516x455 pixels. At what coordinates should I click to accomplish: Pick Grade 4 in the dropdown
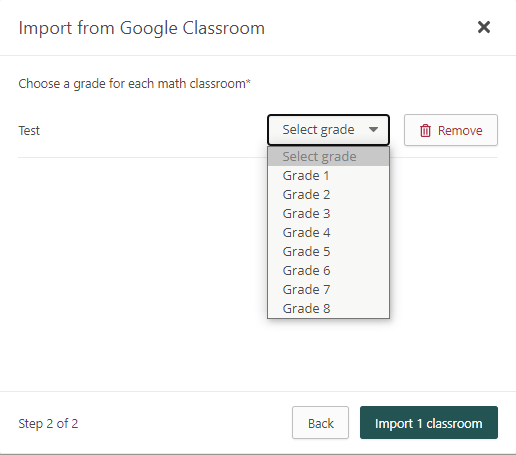328,233
